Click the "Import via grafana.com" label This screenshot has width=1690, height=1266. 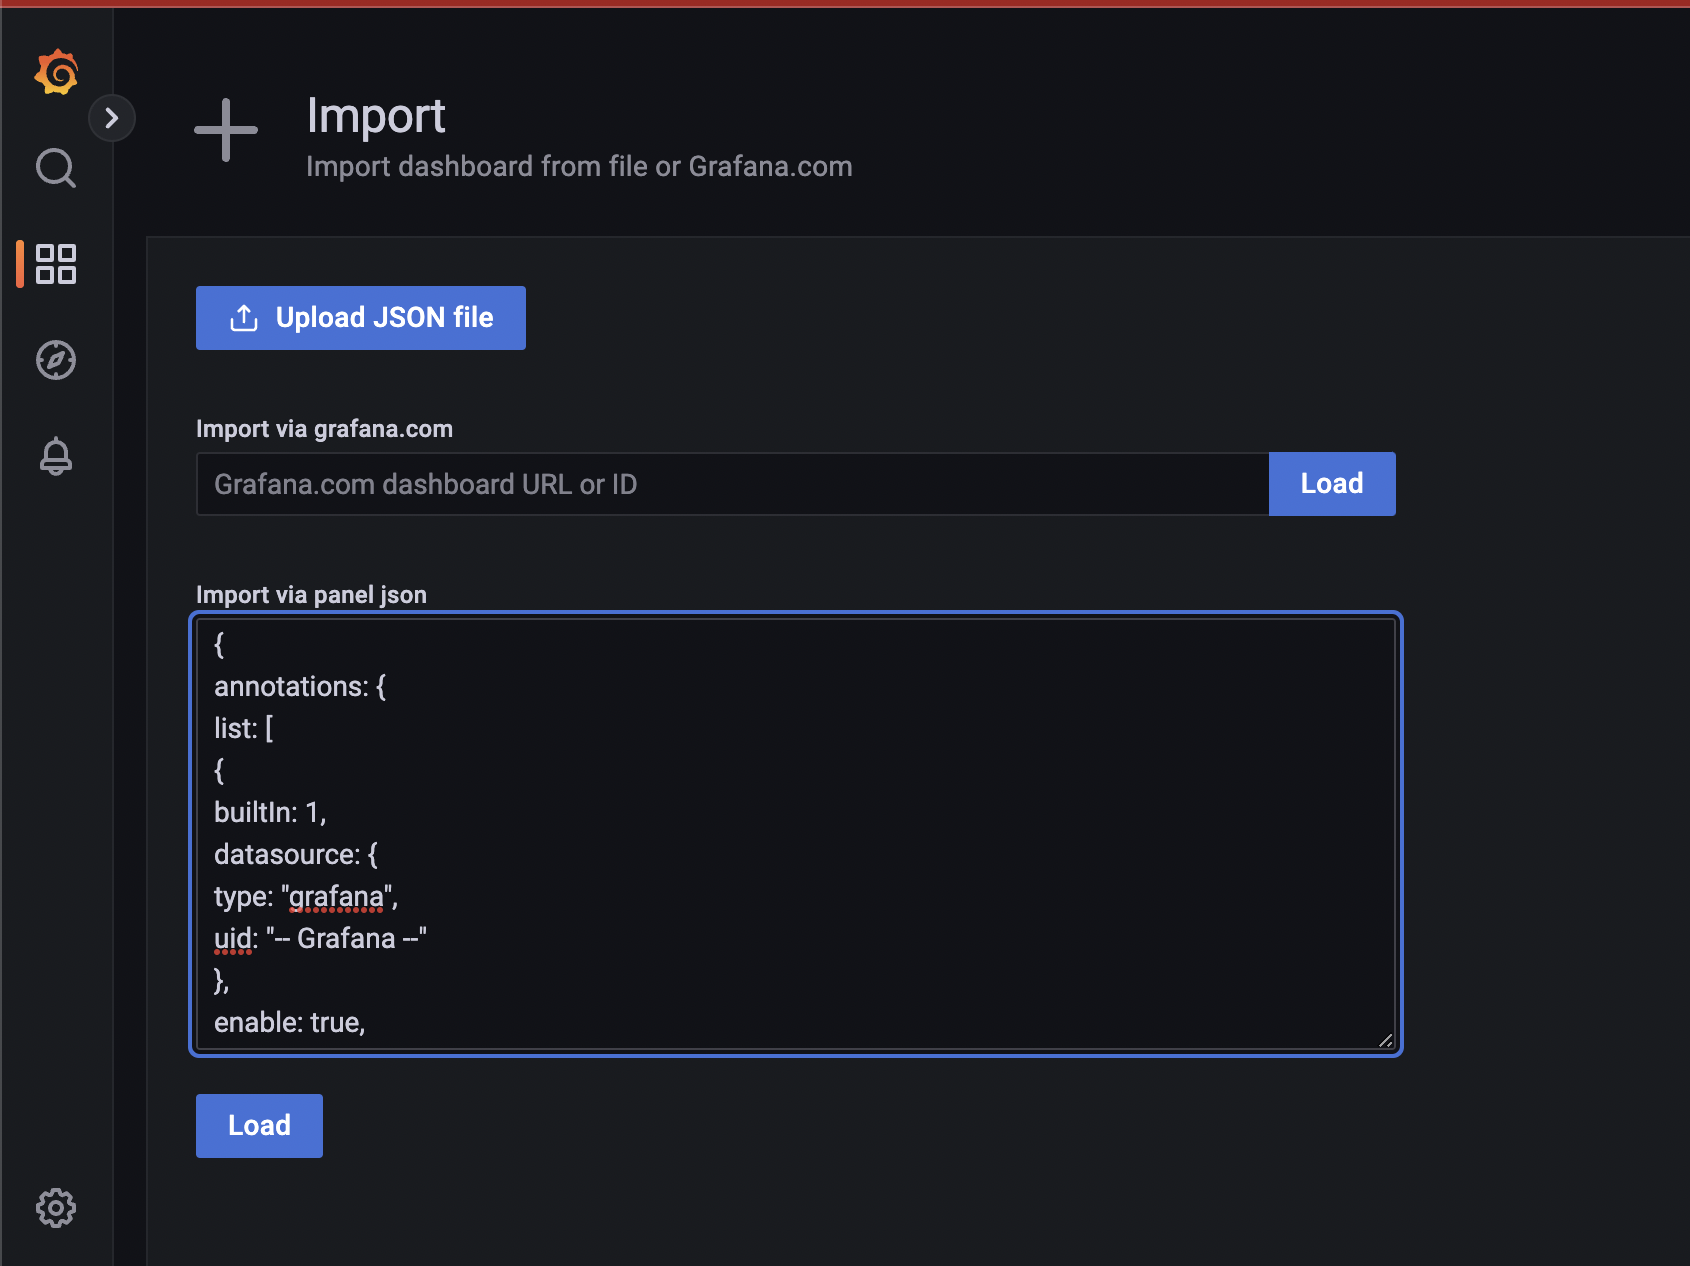324,429
